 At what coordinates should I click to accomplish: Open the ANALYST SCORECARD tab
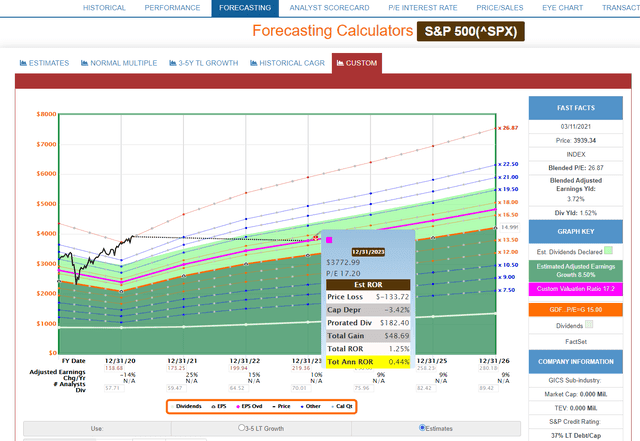(329, 8)
